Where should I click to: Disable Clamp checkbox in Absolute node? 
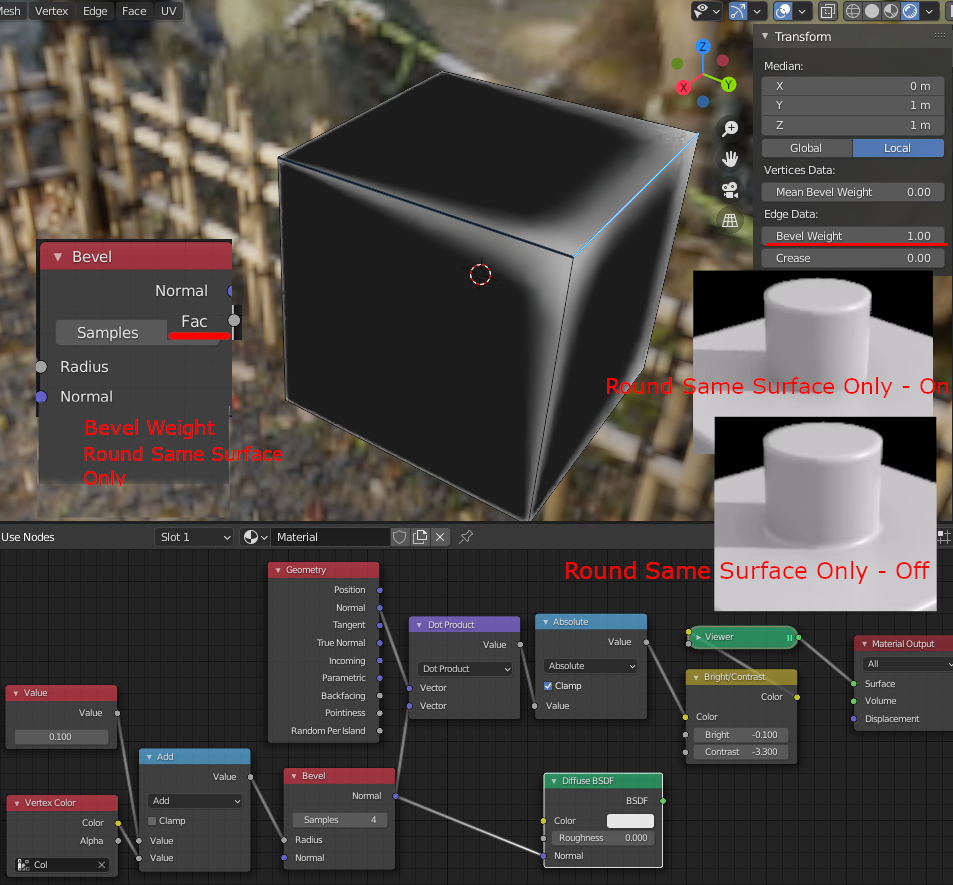point(548,686)
